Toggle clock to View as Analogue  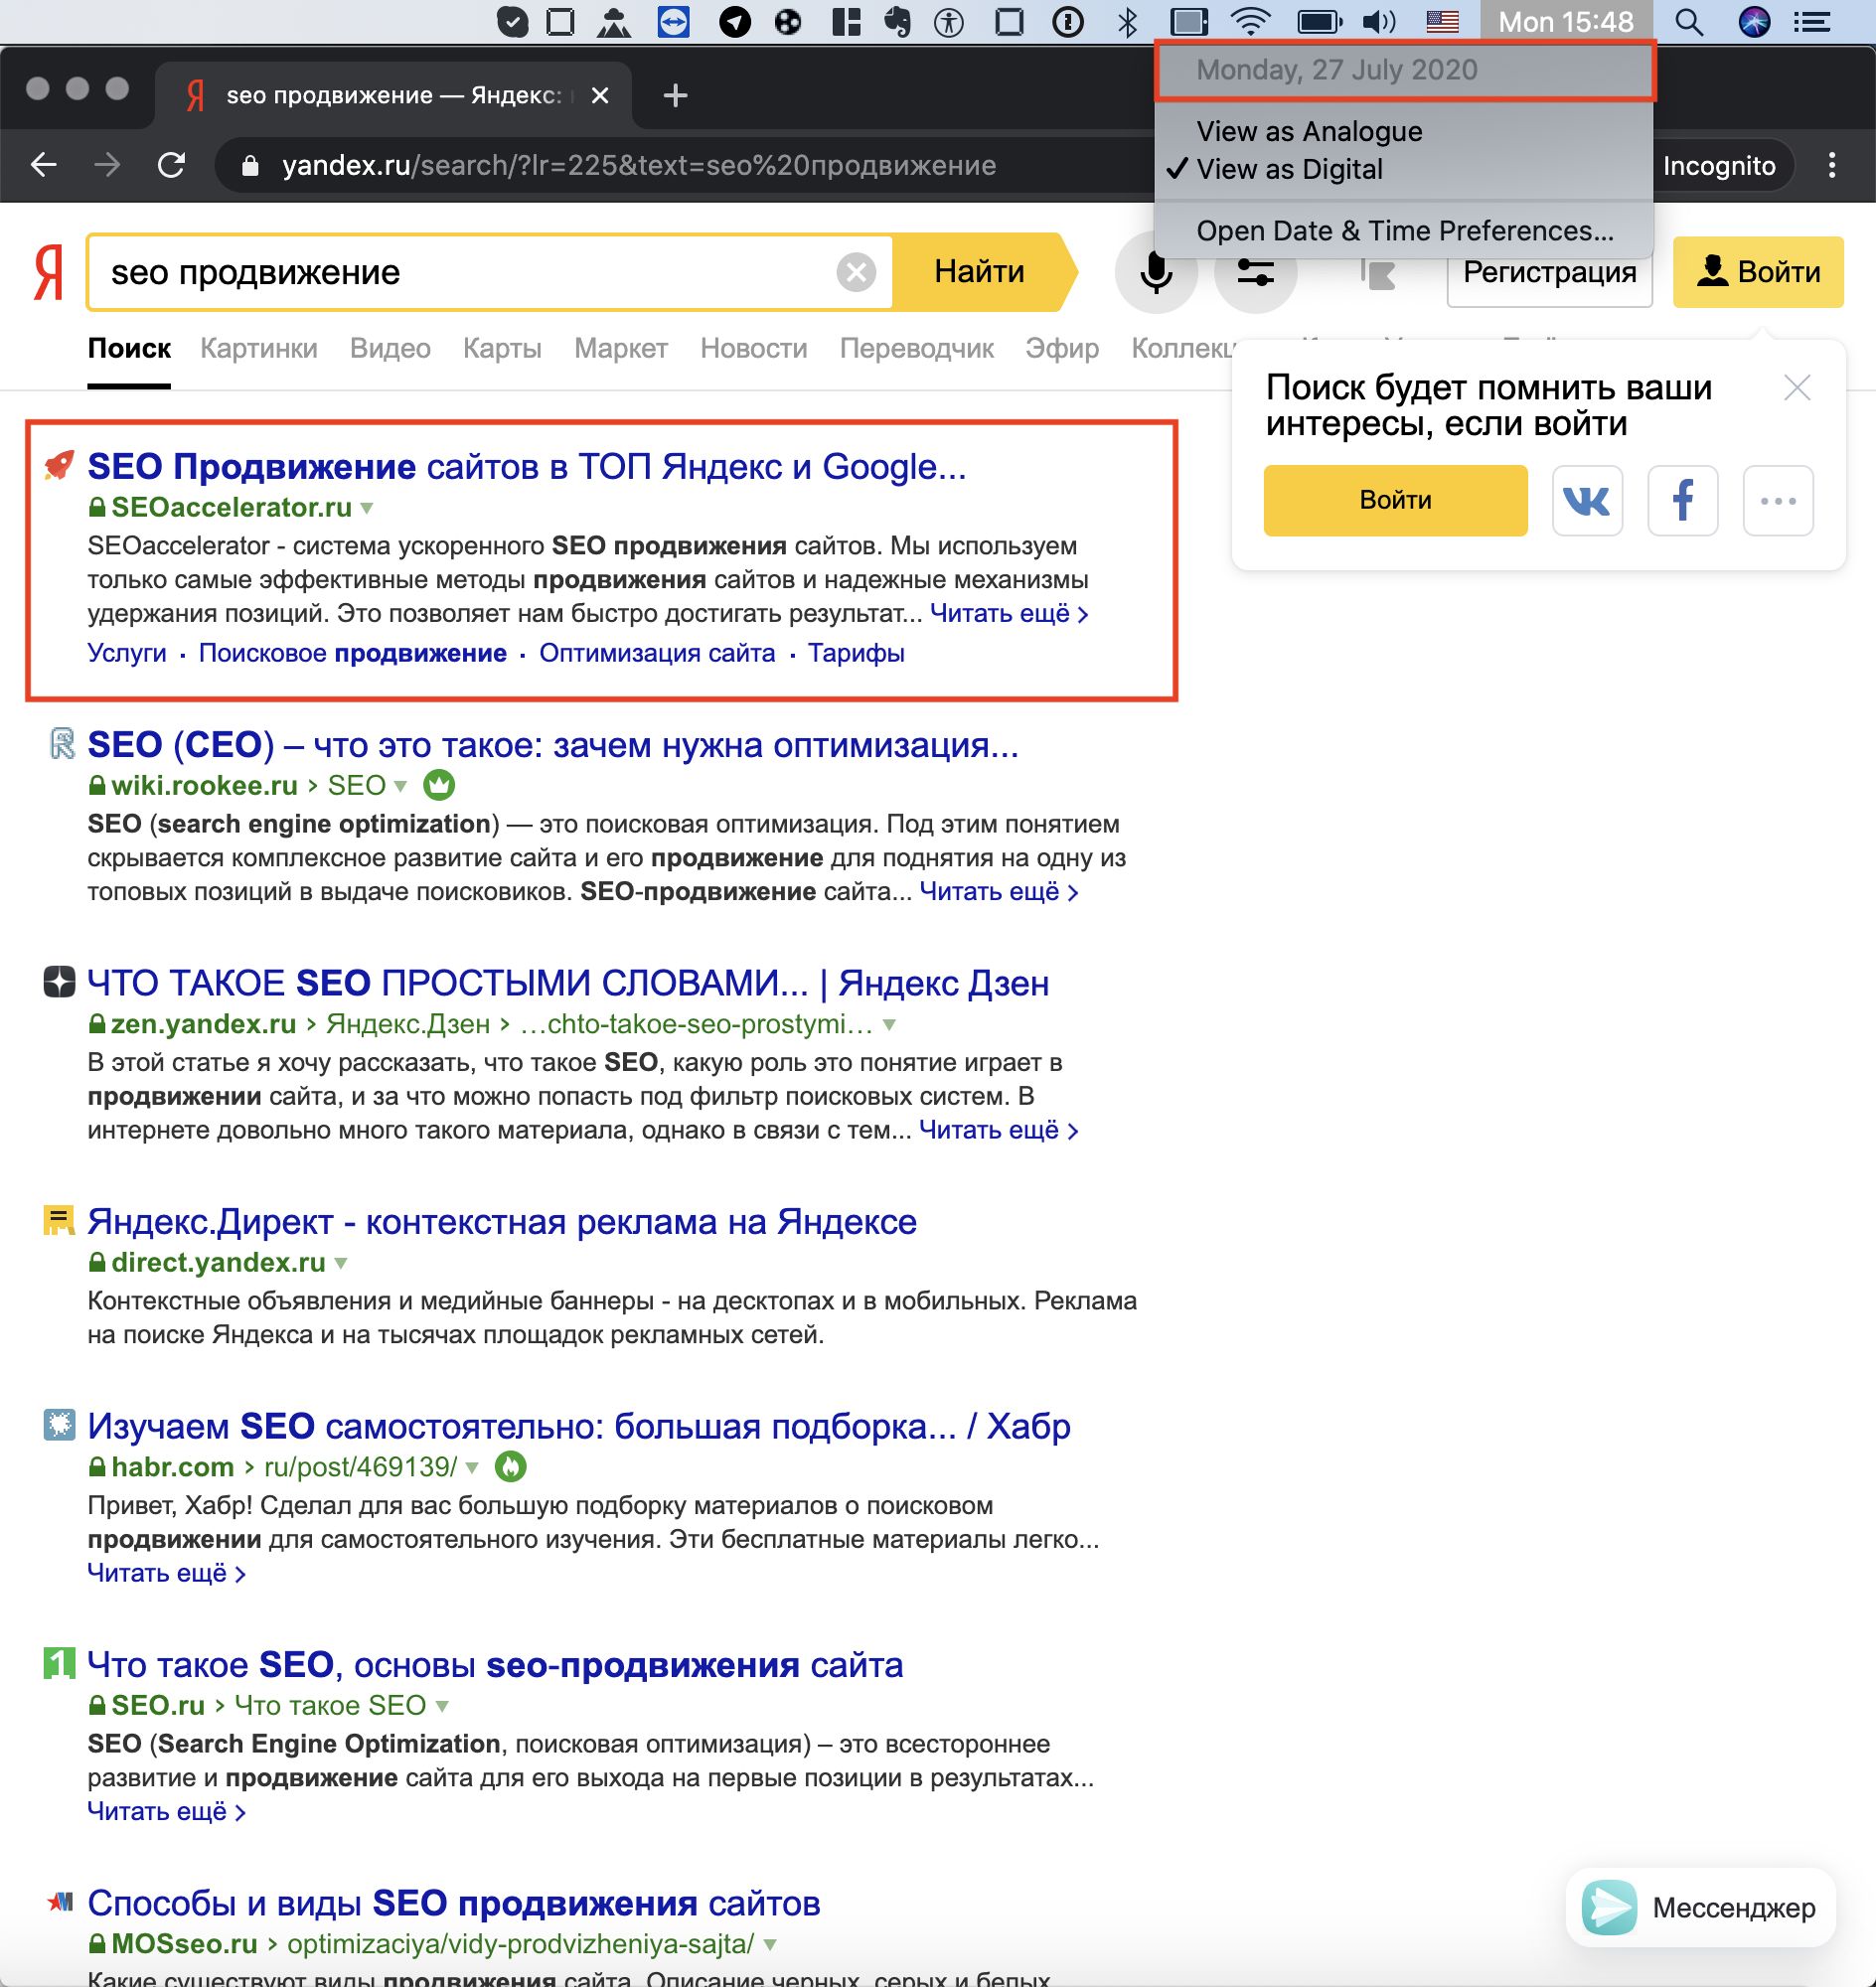(x=1309, y=131)
